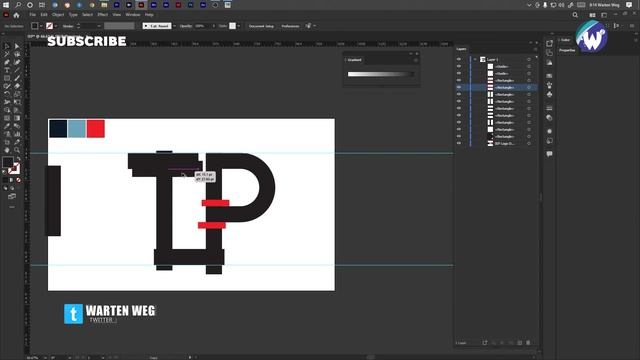Screen dimensions: 640x360
Task: Toggle visibility of the BIP Logo sublayer
Action: (x=459, y=143)
